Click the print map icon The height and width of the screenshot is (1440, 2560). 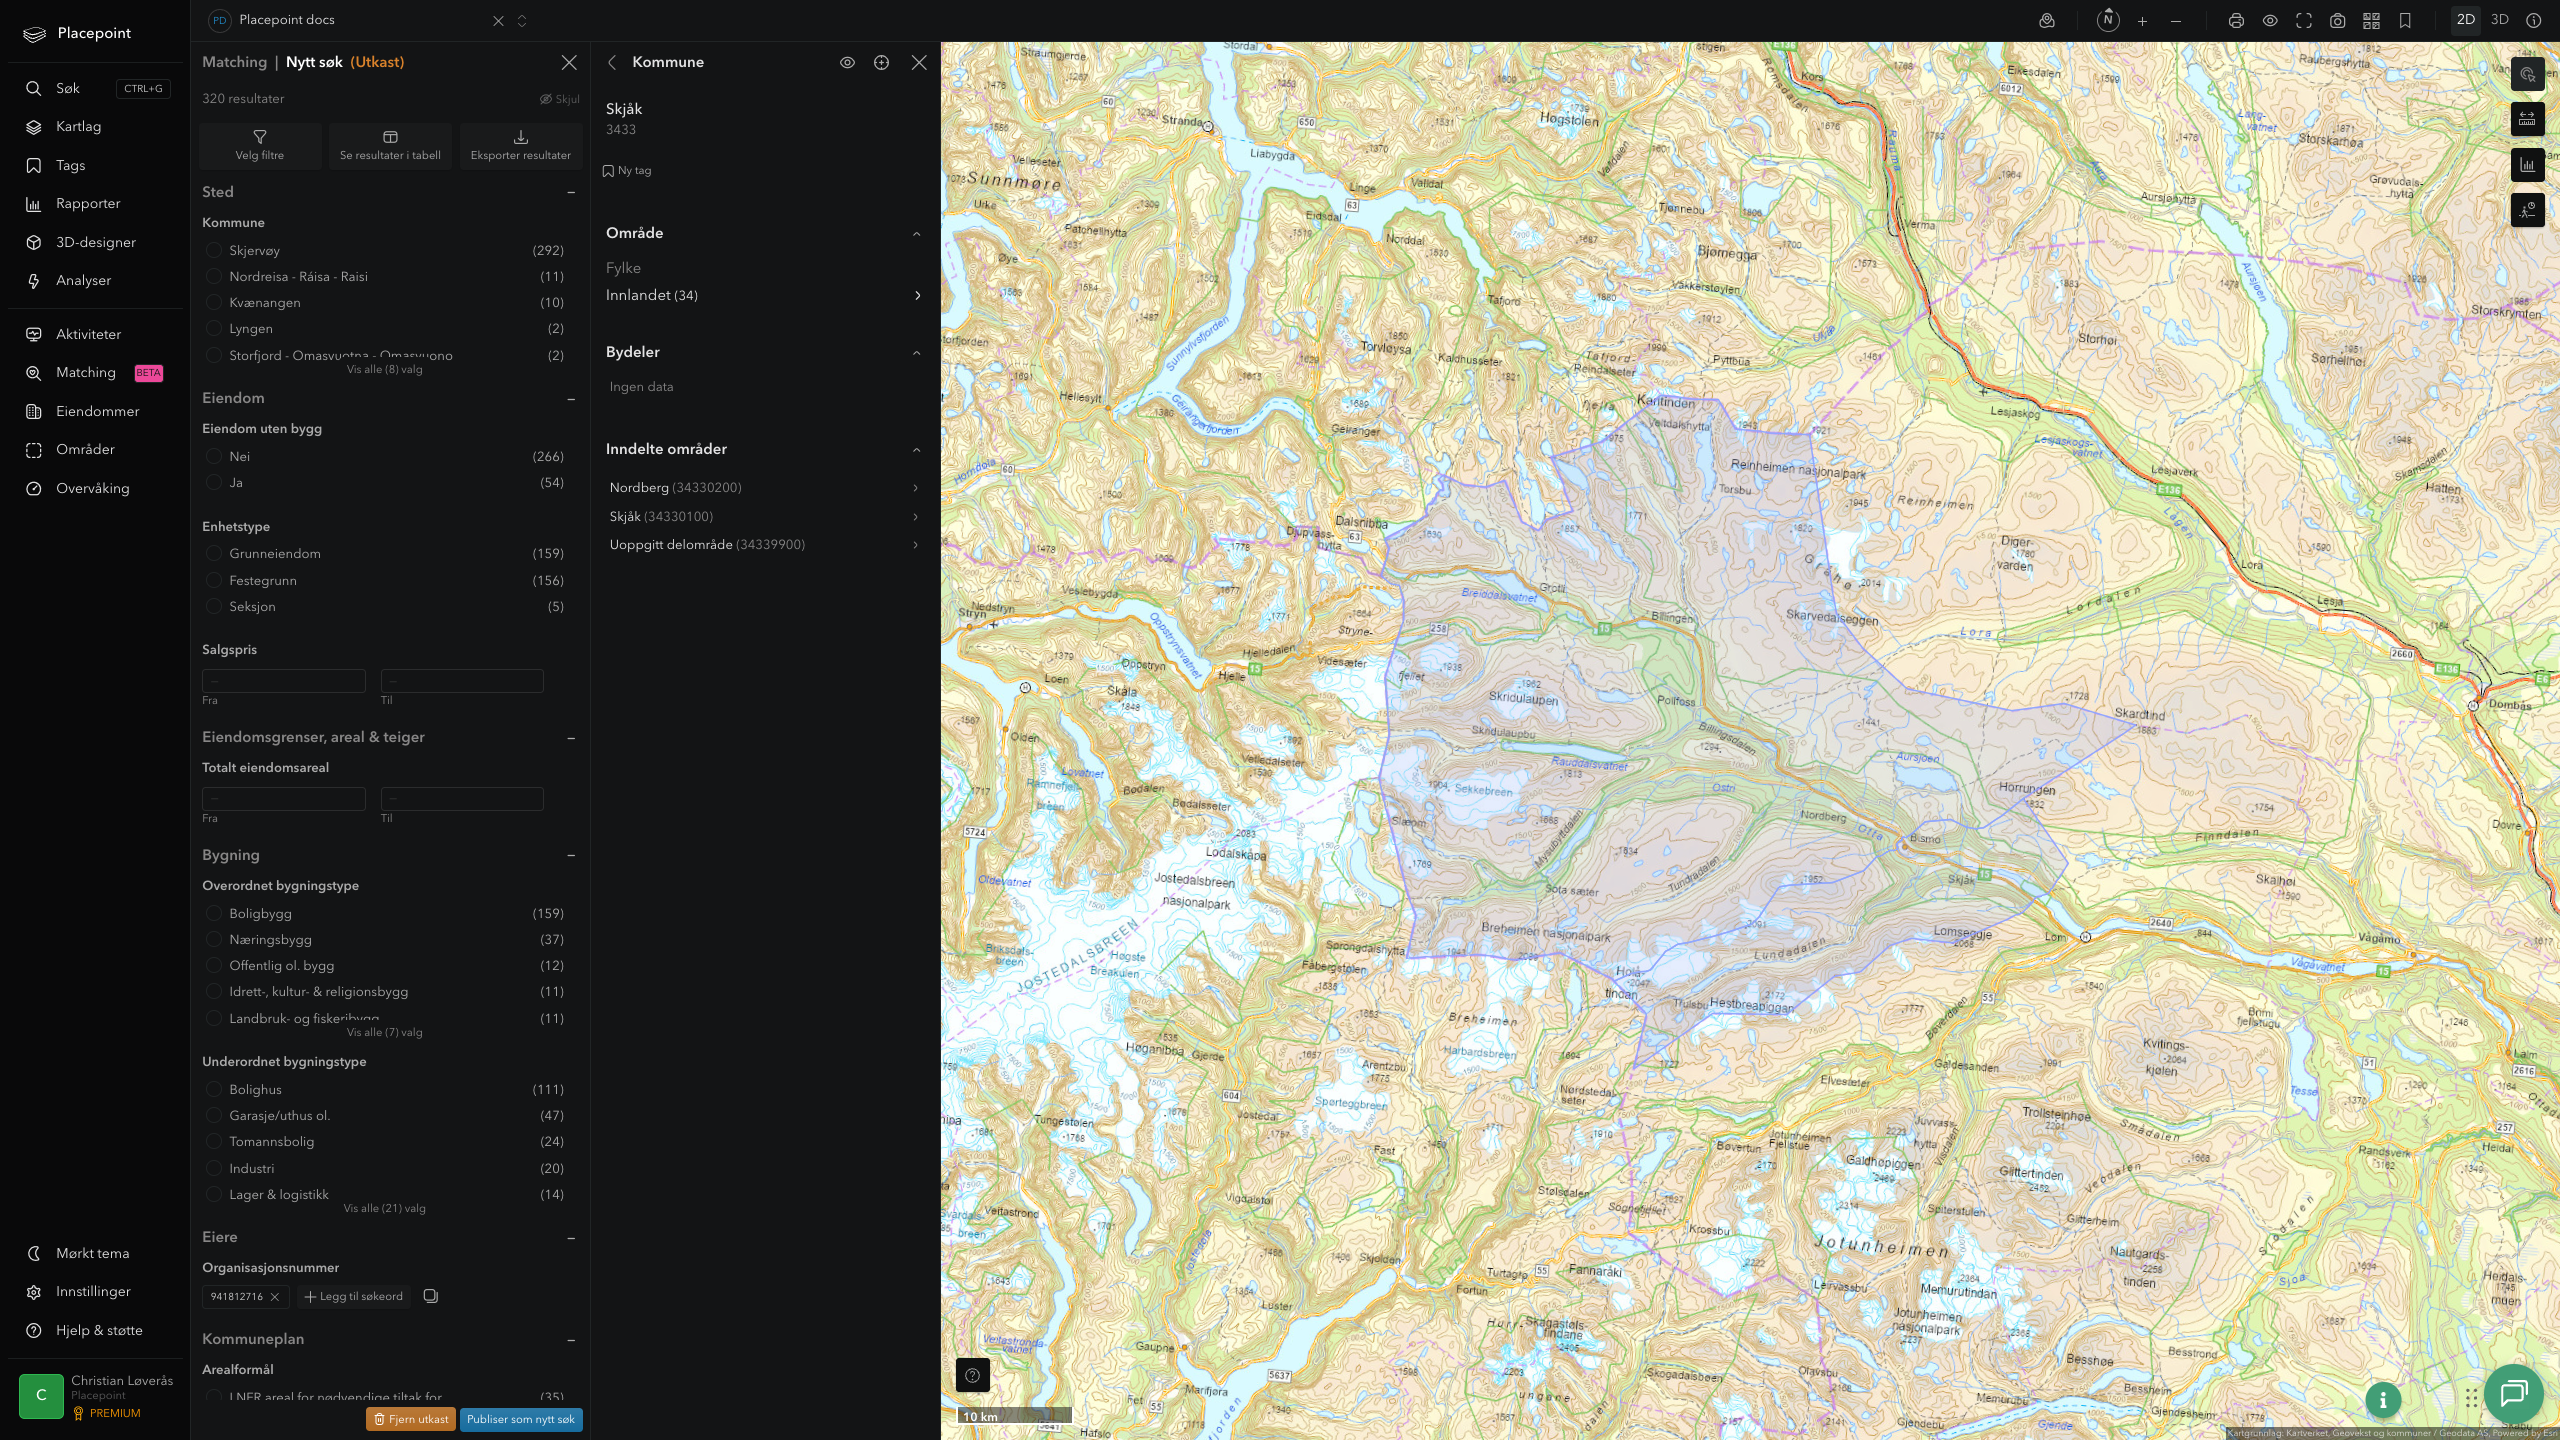point(2236,21)
